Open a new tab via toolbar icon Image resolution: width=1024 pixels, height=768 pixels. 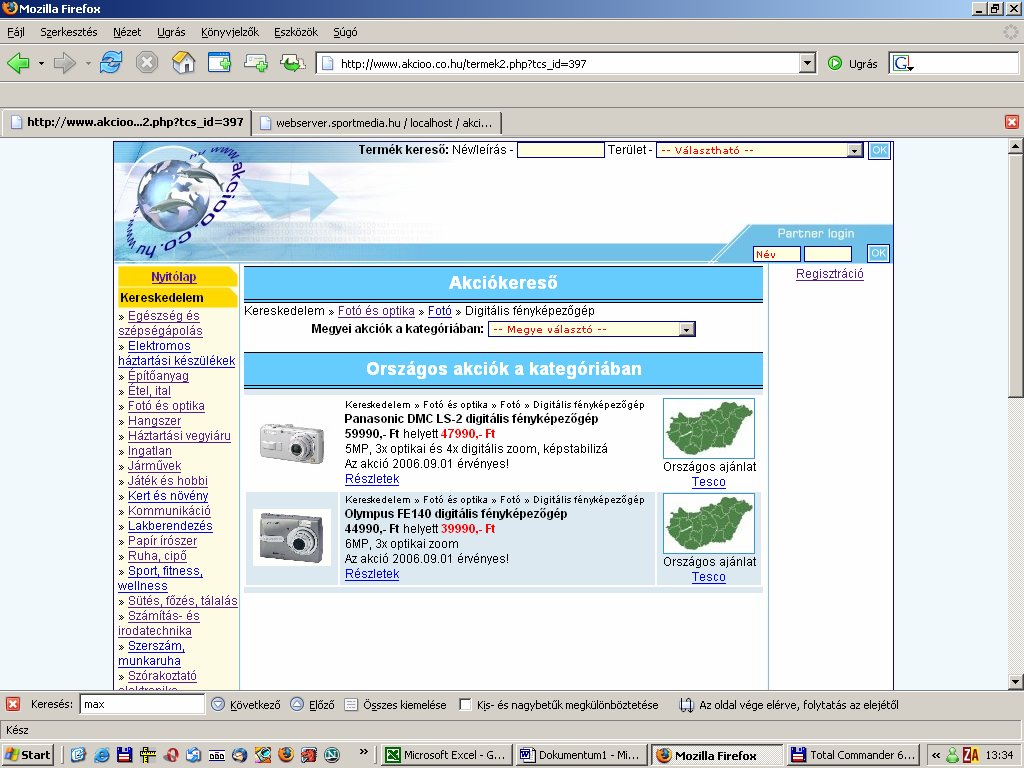pyautogui.click(x=256, y=63)
